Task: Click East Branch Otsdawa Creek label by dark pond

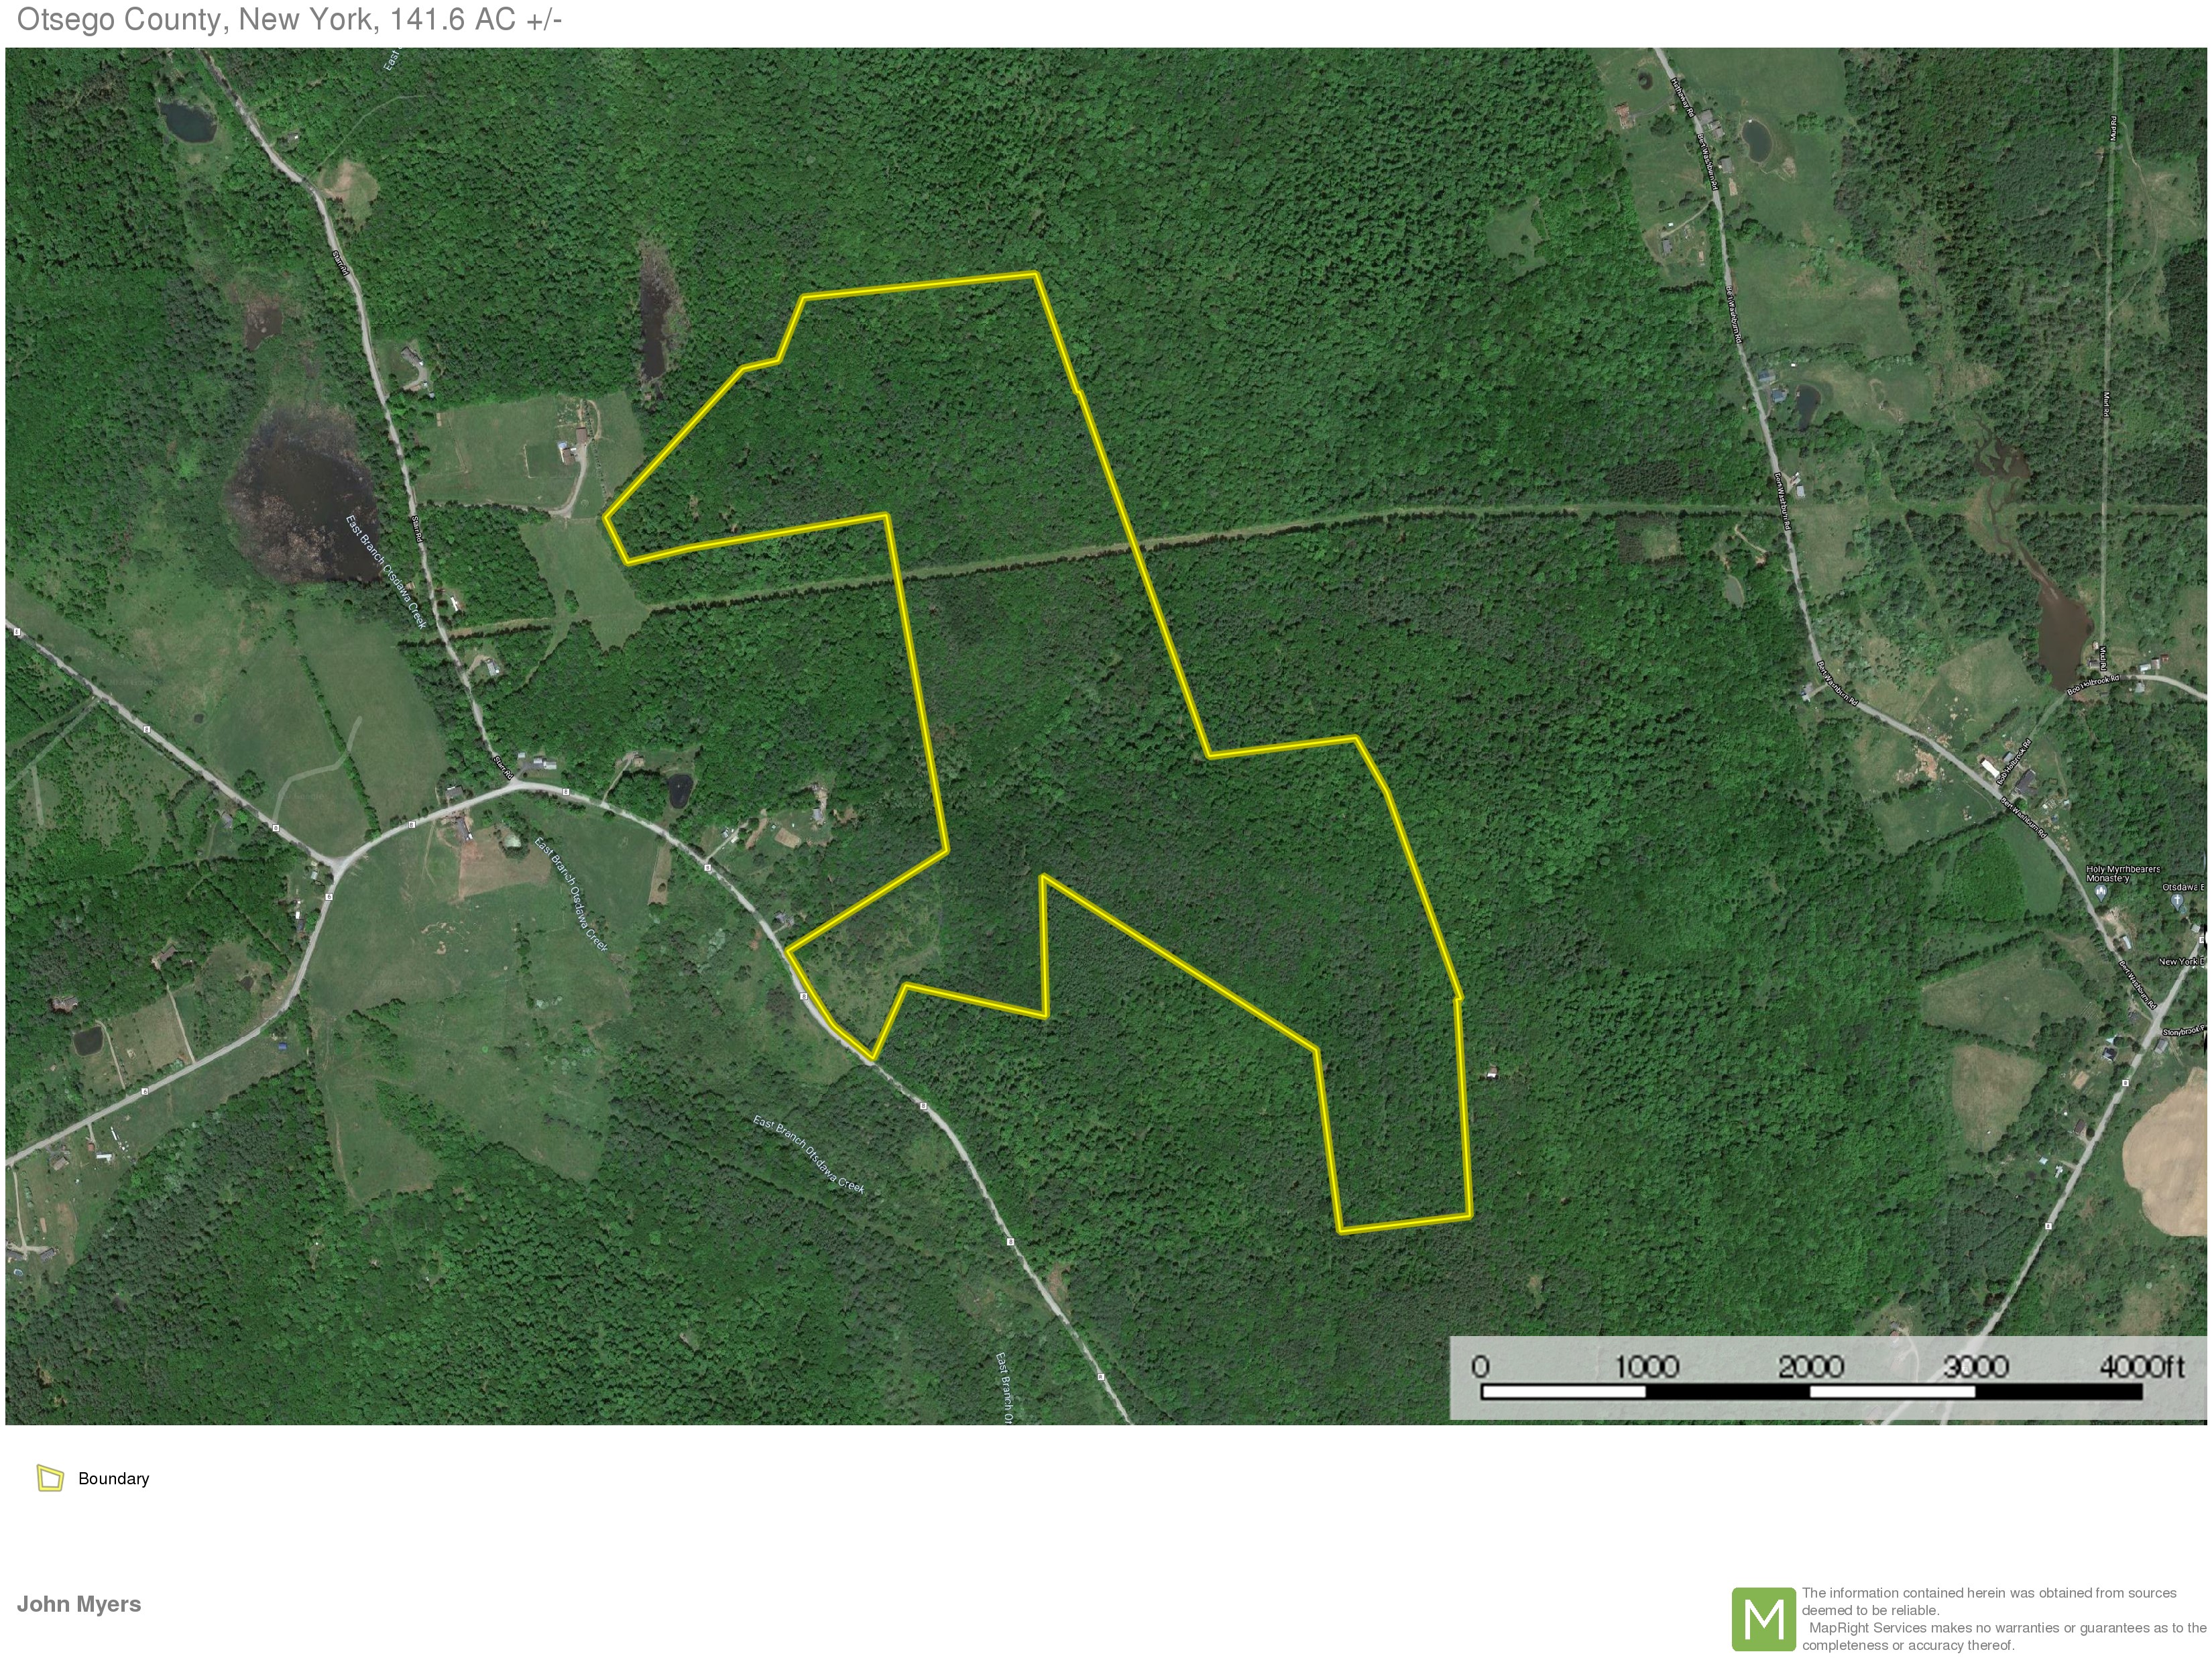Action: 386,571
